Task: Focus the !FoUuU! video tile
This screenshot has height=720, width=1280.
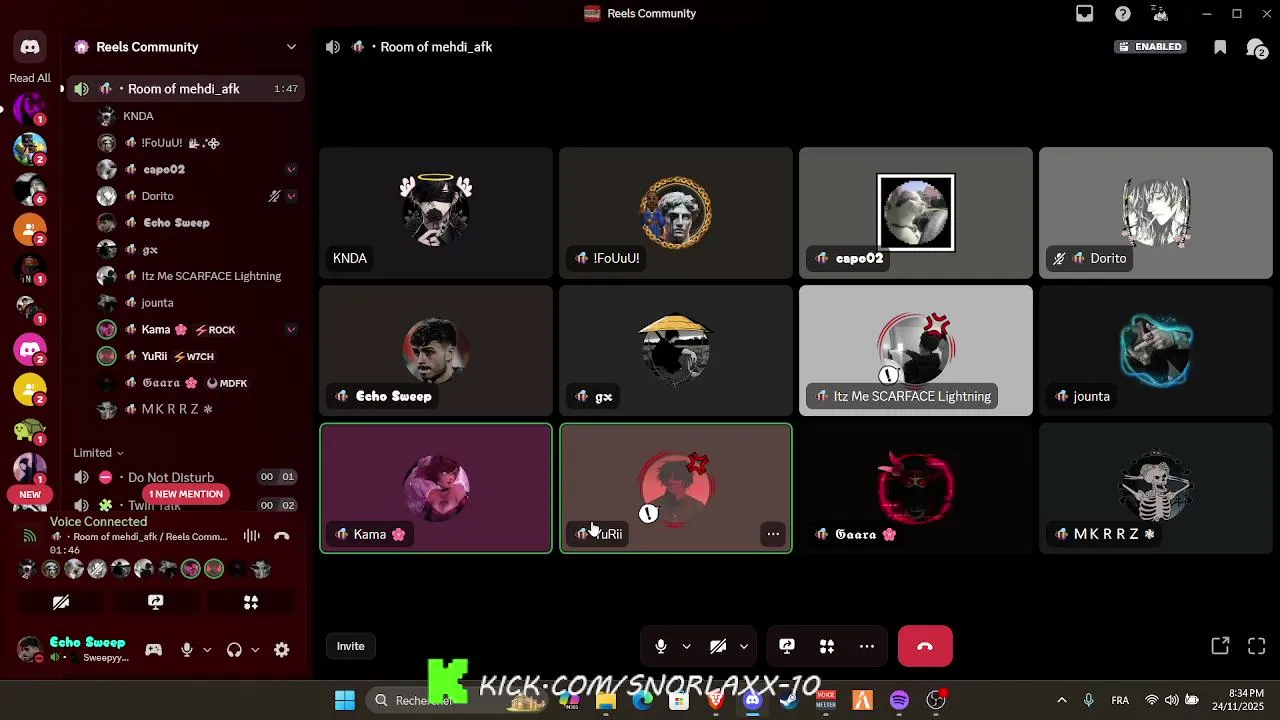Action: click(x=676, y=212)
